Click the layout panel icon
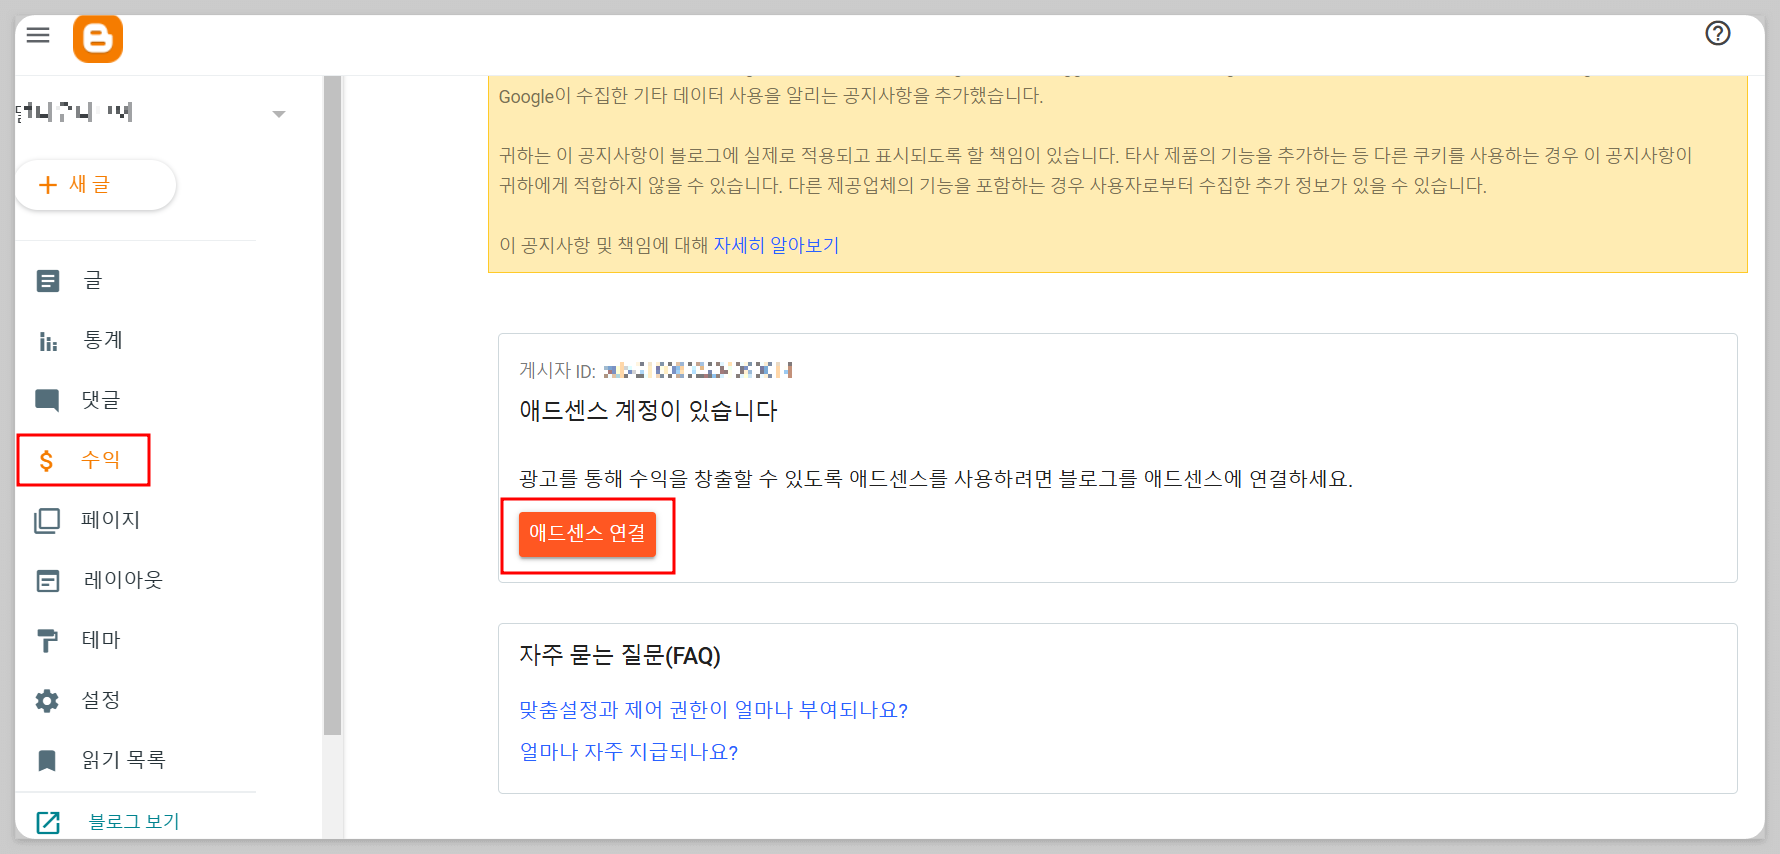 tap(48, 581)
